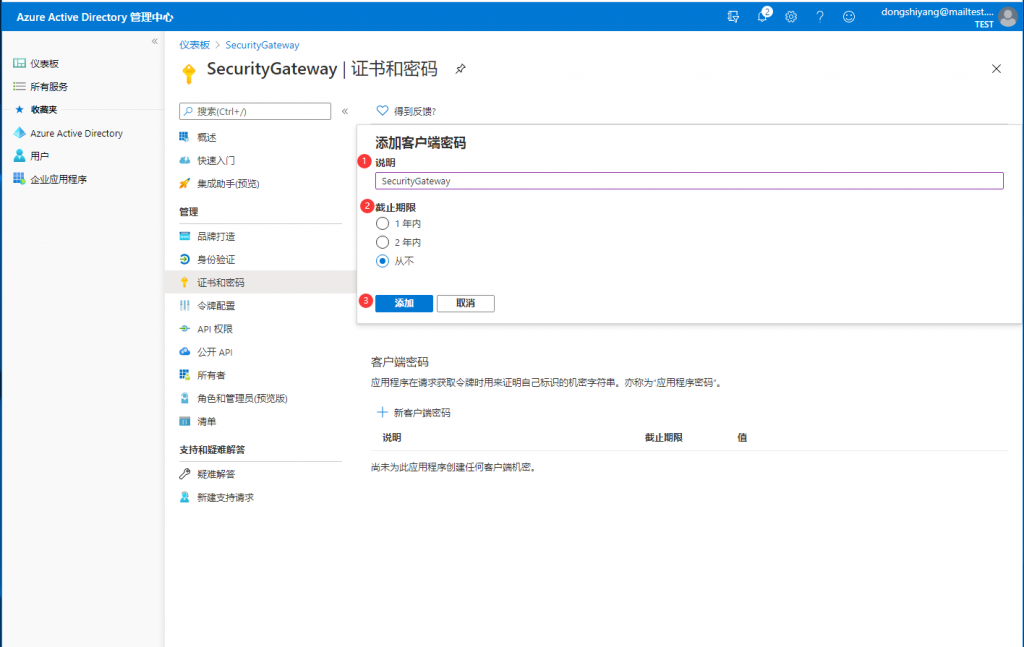Click 新客户端密码 to add a secret
The image size is (1024, 647).
pos(413,413)
